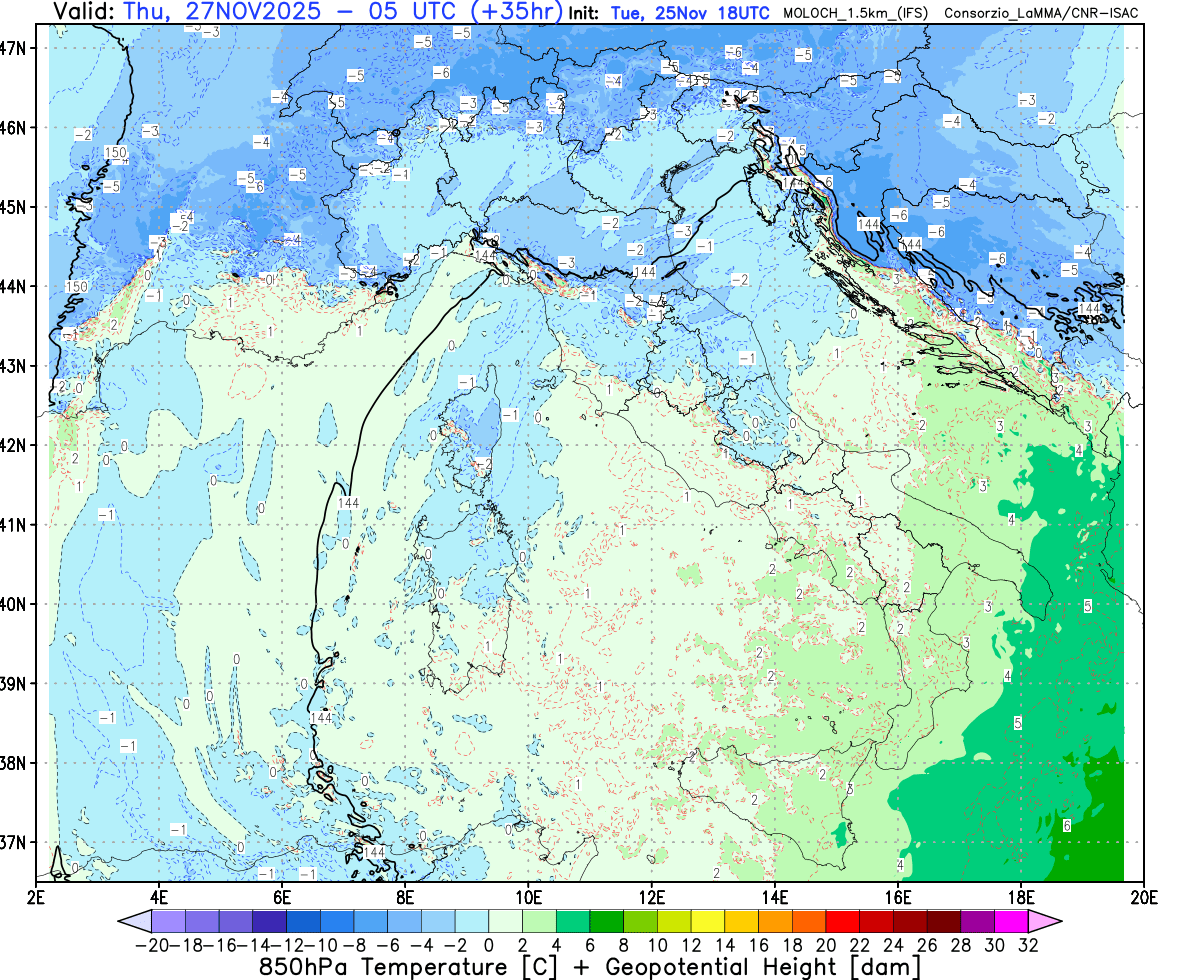Image resolution: width=1180 pixels, height=980 pixels.
Task: Click the 2E longitude axis label
Action: click(36, 895)
